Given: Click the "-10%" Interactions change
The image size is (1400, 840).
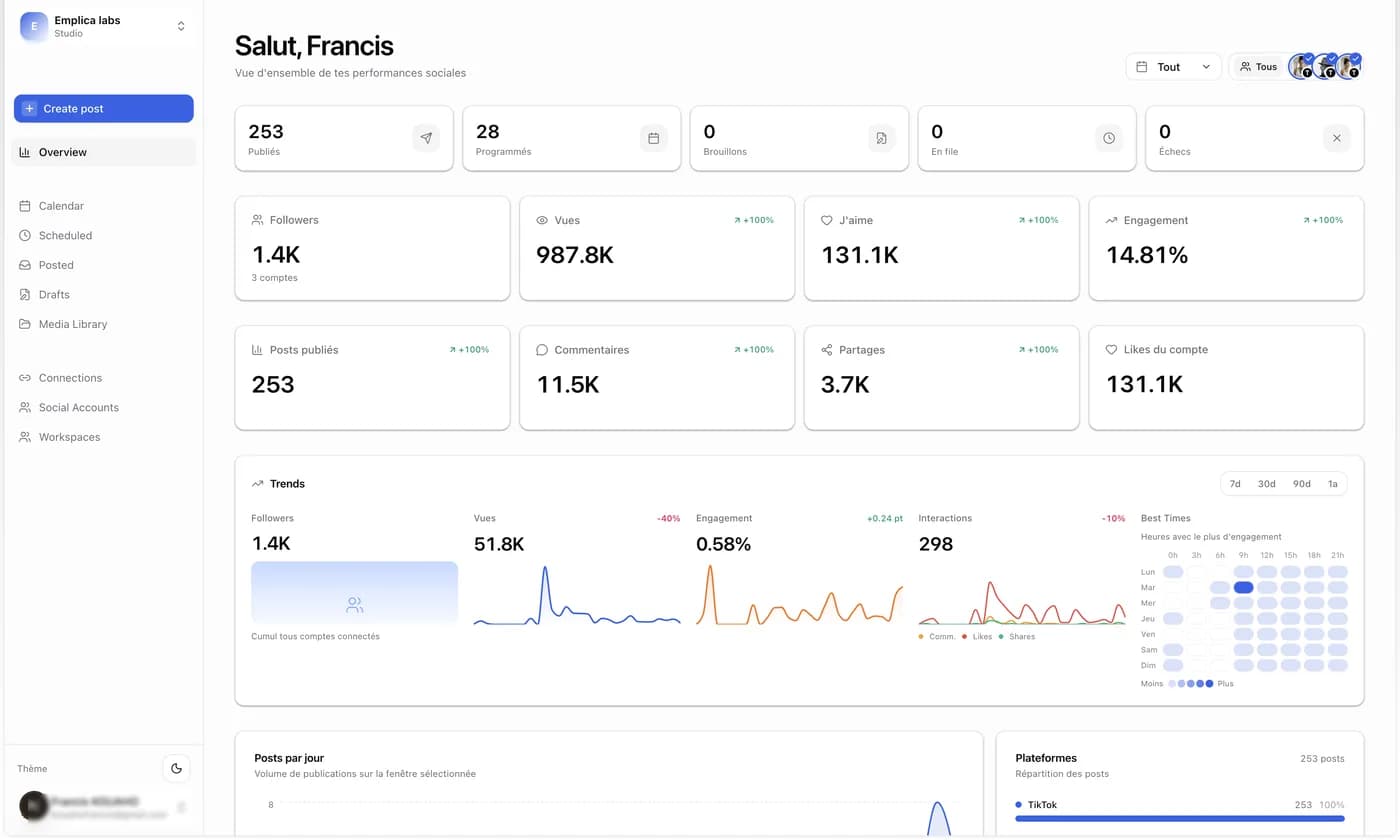Looking at the screenshot, I should click(1114, 519).
